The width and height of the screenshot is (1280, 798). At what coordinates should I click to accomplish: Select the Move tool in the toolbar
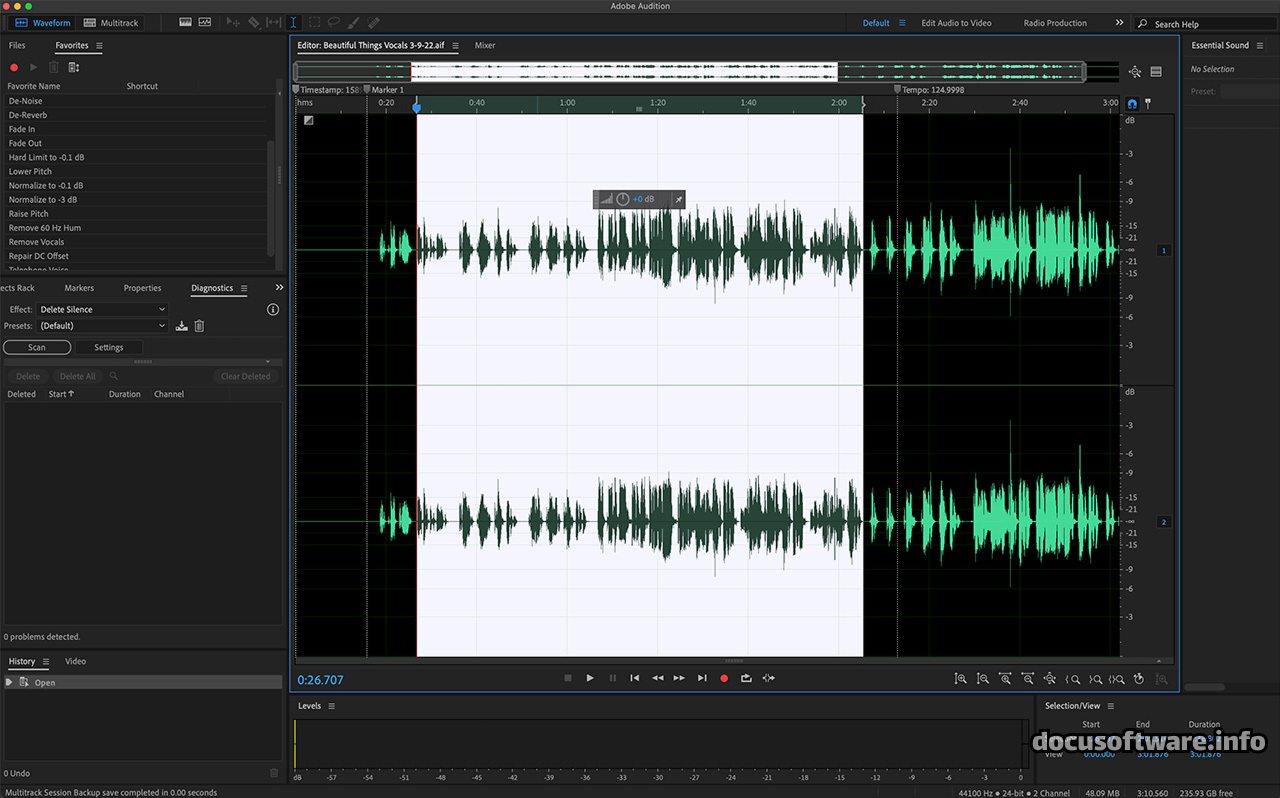[233, 22]
